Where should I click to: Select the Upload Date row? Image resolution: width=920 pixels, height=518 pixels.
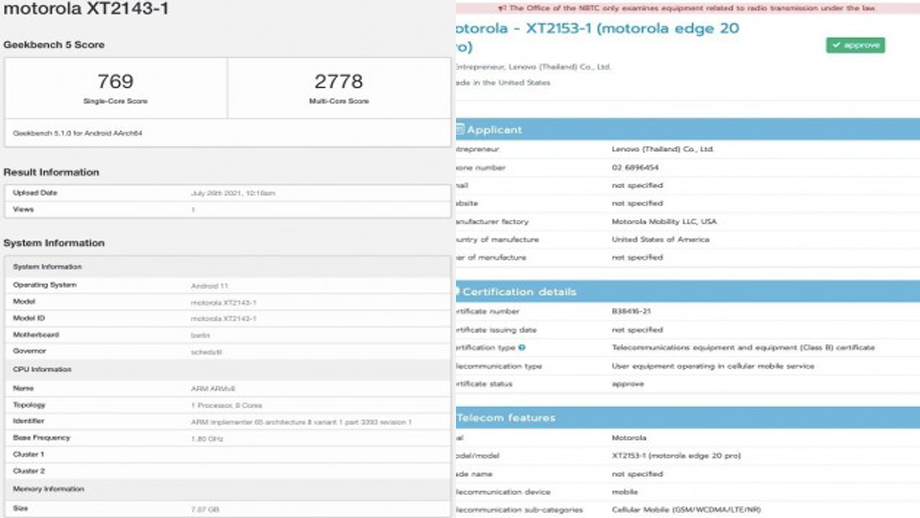click(x=35, y=193)
